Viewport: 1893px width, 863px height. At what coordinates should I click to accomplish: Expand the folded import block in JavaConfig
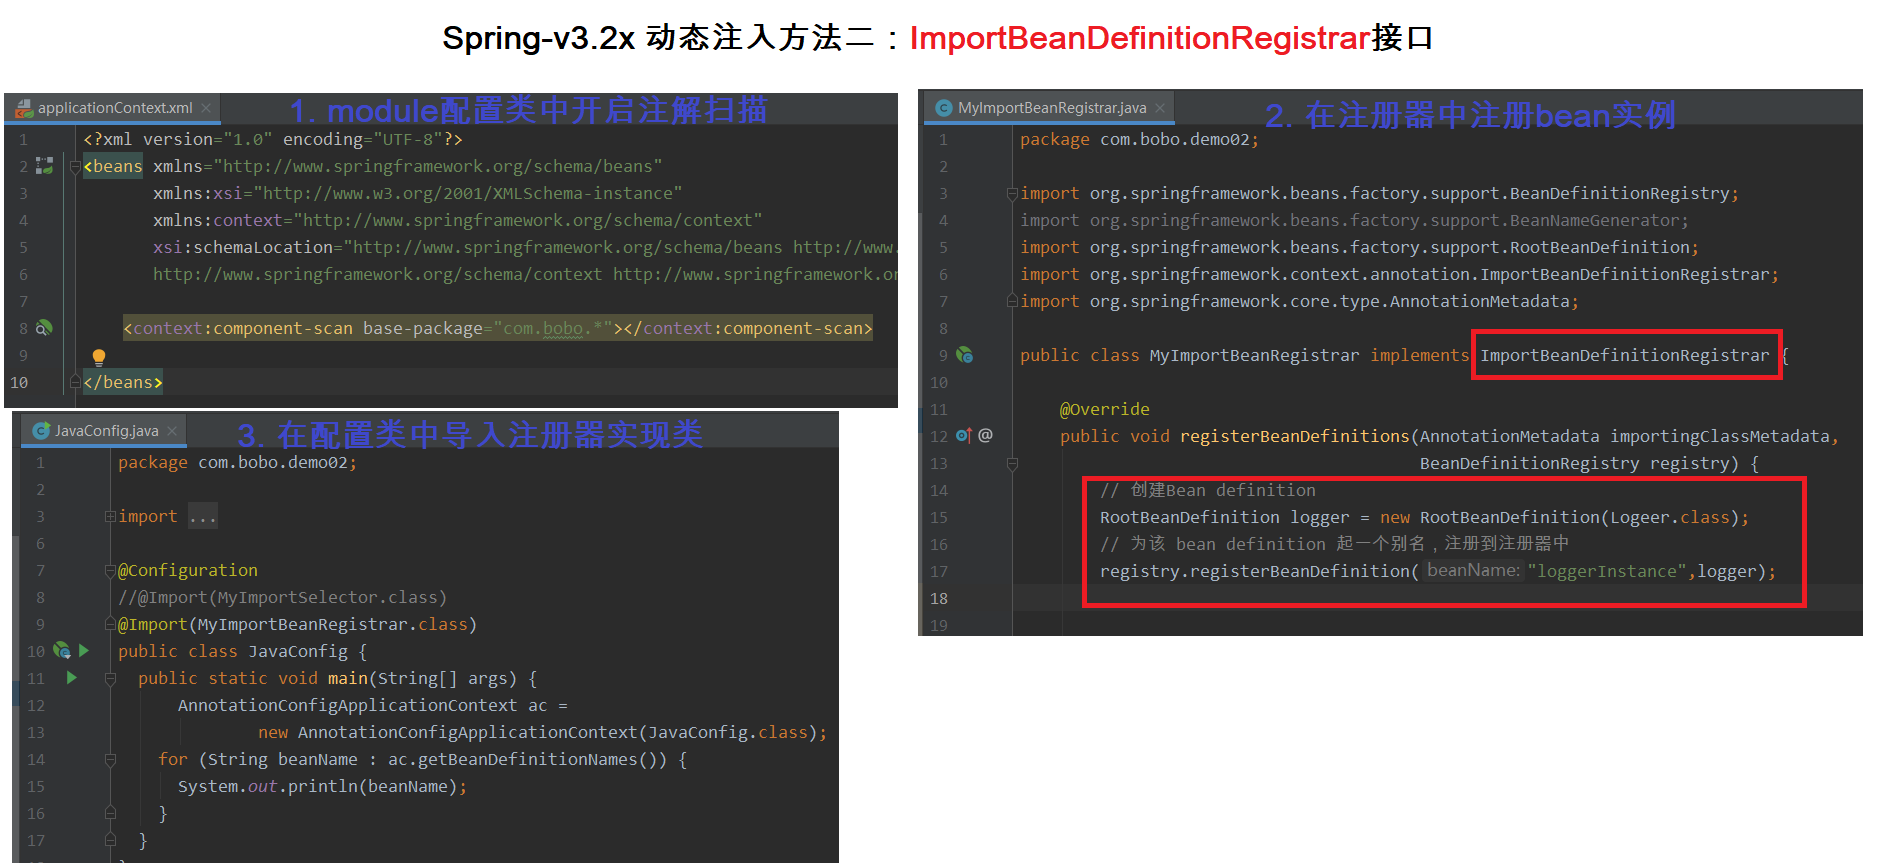pyautogui.click(x=110, y=517)
